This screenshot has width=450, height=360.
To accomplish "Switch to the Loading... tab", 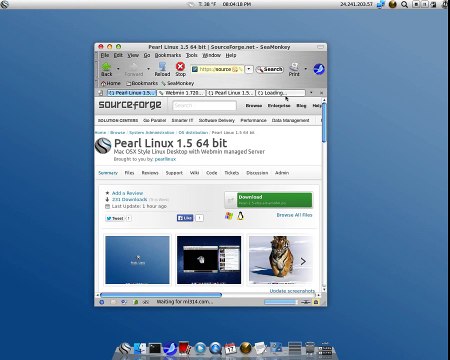I will click(281, 93).
